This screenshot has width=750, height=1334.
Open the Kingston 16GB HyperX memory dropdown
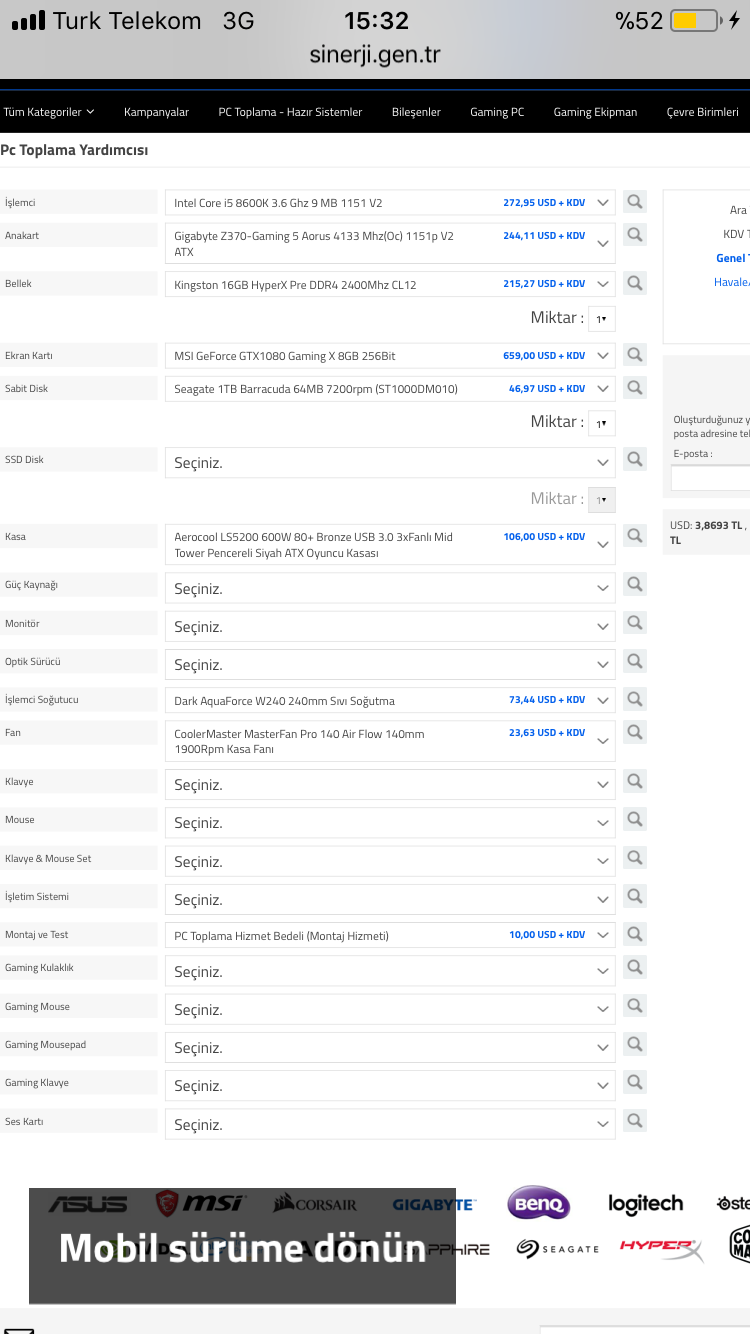390,284
